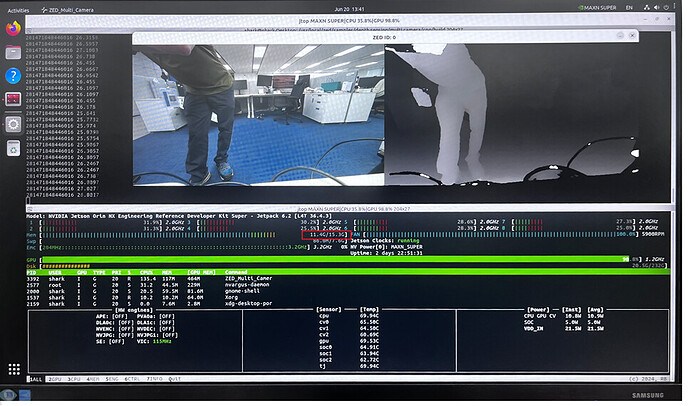This screenshot has width=690, height=406.
Task: Click the Uptime: 2 days text
Action: pyautogui.click(x=386, y=253)
